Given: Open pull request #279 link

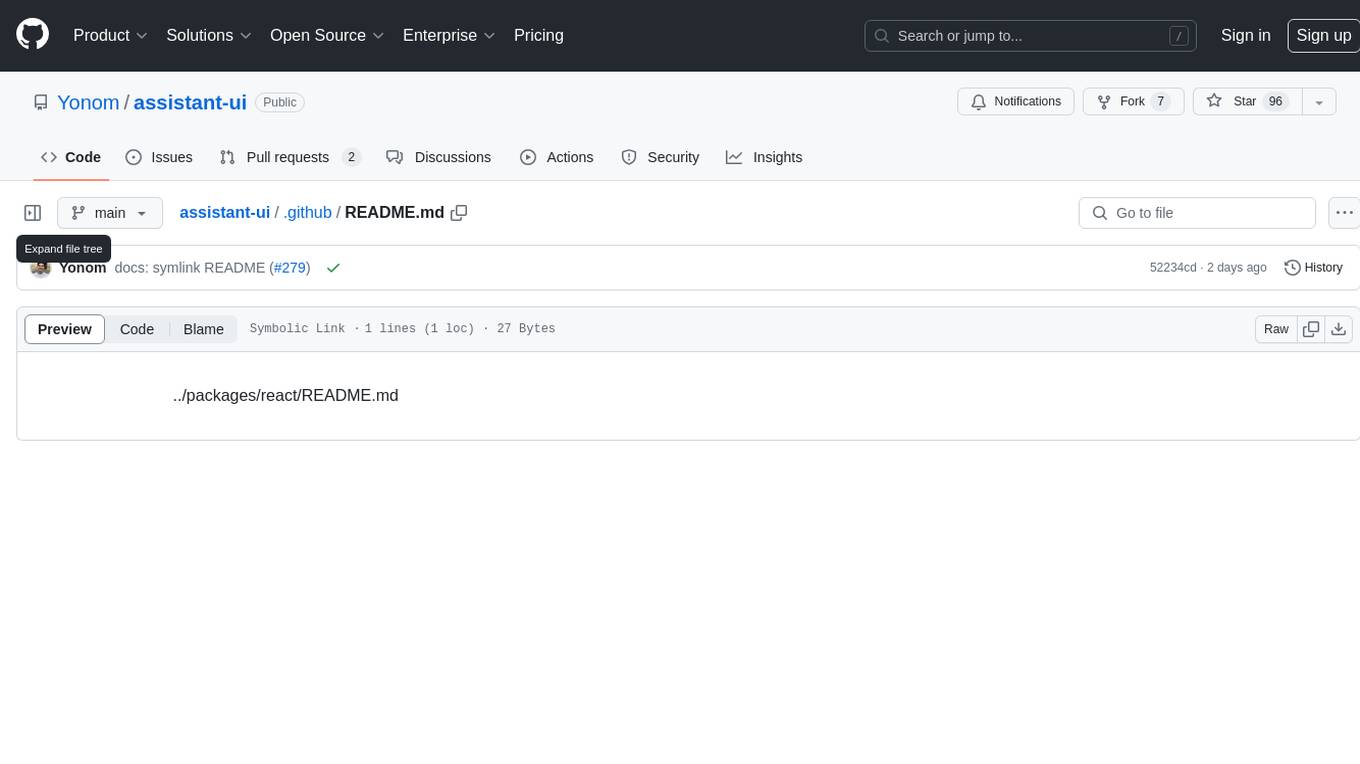Looking at the screenshot, I should click(x=290, y=268).
